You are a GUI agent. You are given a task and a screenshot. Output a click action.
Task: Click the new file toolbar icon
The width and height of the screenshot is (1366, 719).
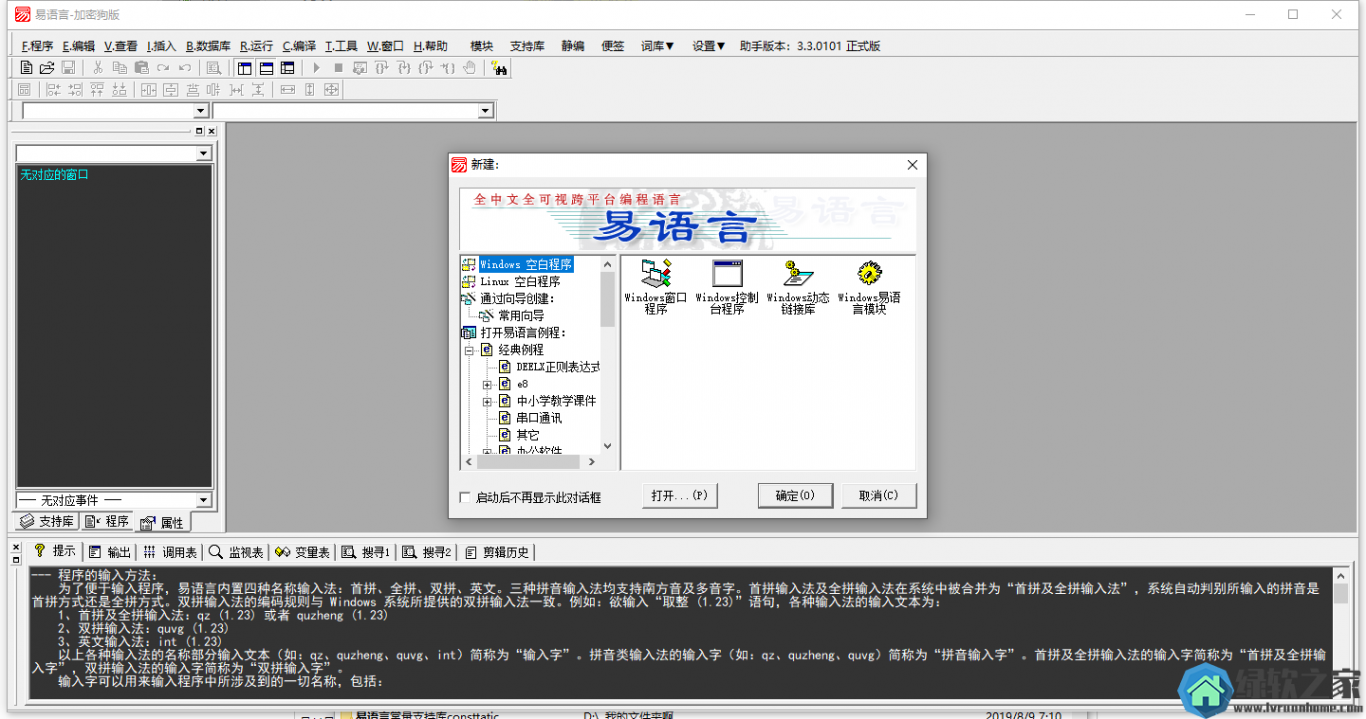coord(27,68)
